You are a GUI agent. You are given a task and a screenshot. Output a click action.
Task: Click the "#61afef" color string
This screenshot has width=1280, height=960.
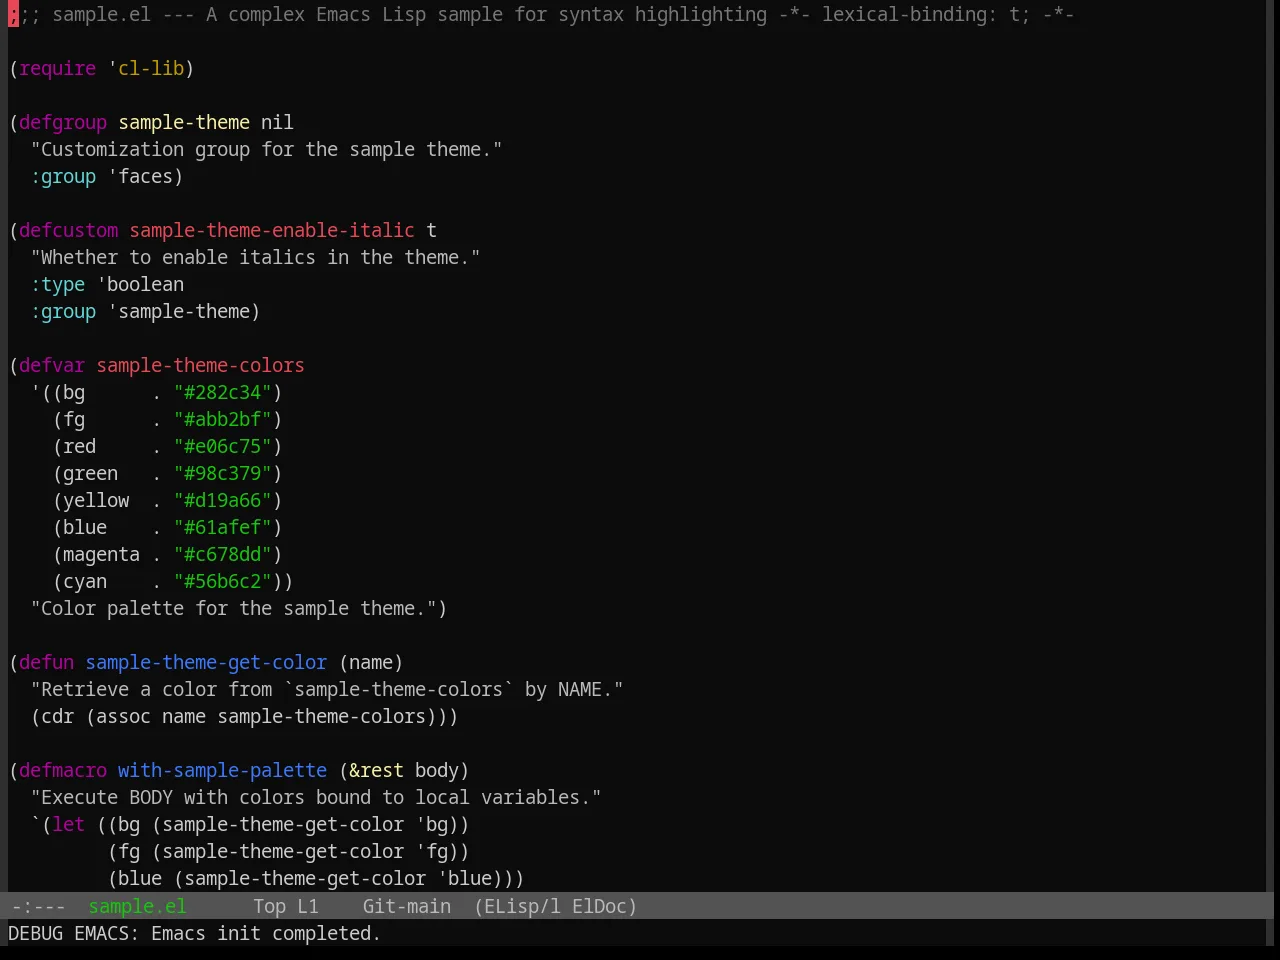[222, 527]
